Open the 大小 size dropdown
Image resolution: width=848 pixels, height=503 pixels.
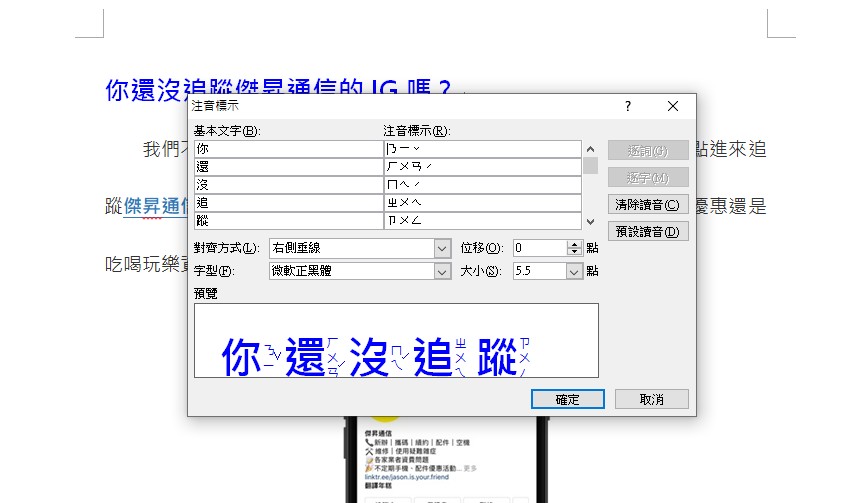point(574,271)
